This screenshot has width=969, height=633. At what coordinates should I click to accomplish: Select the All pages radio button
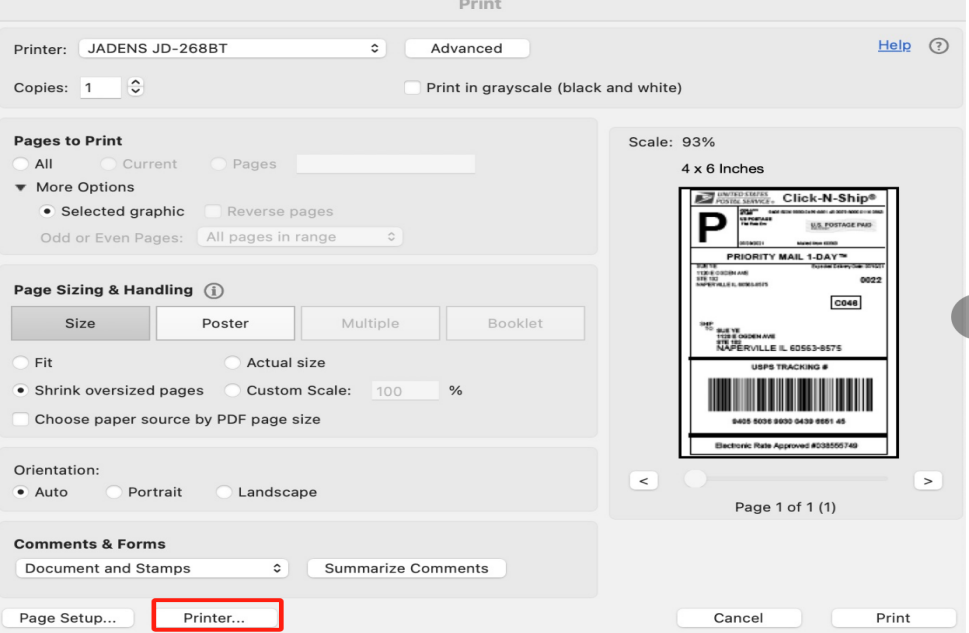click(21, 164)
